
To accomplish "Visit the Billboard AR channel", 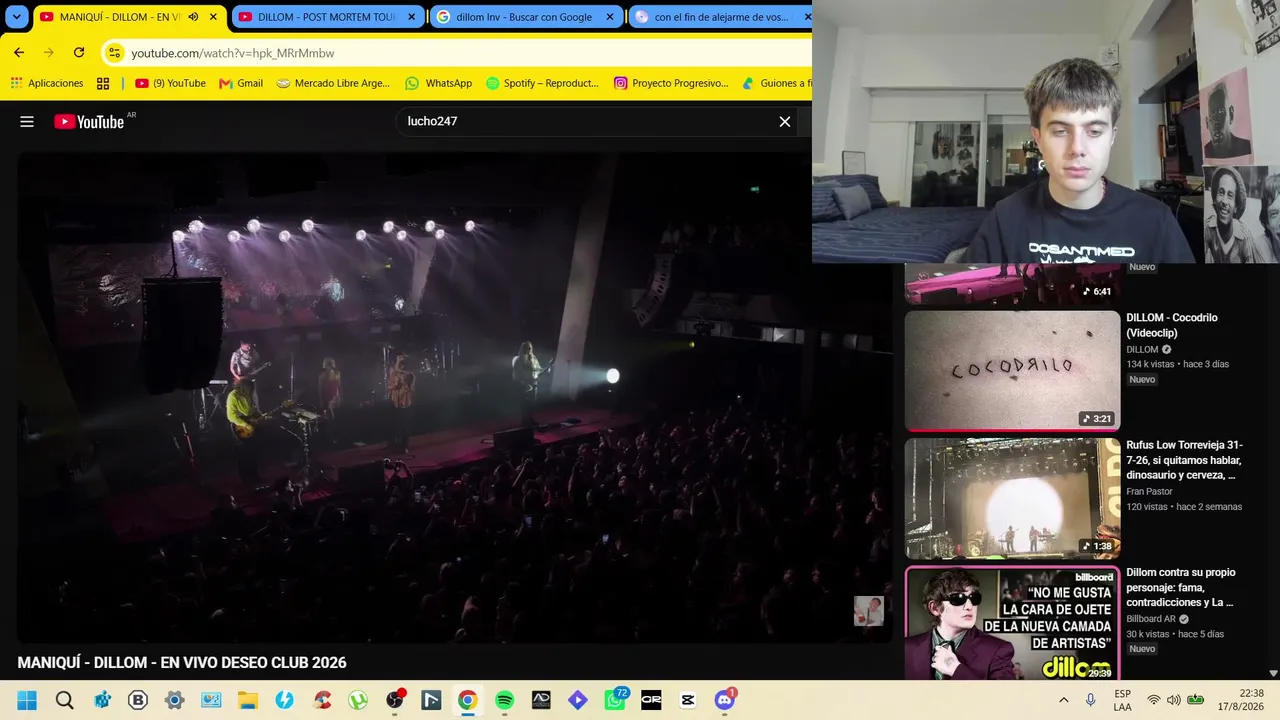I will 1151,619.
